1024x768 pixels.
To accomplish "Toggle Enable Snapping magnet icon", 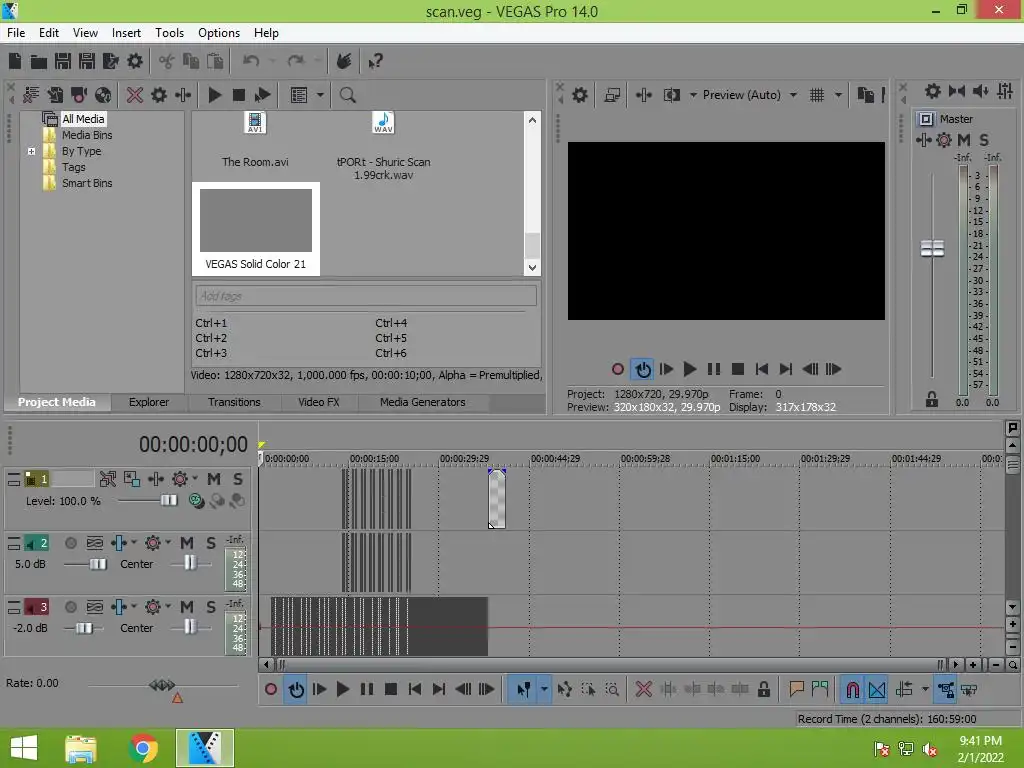I will click(852, 690).
